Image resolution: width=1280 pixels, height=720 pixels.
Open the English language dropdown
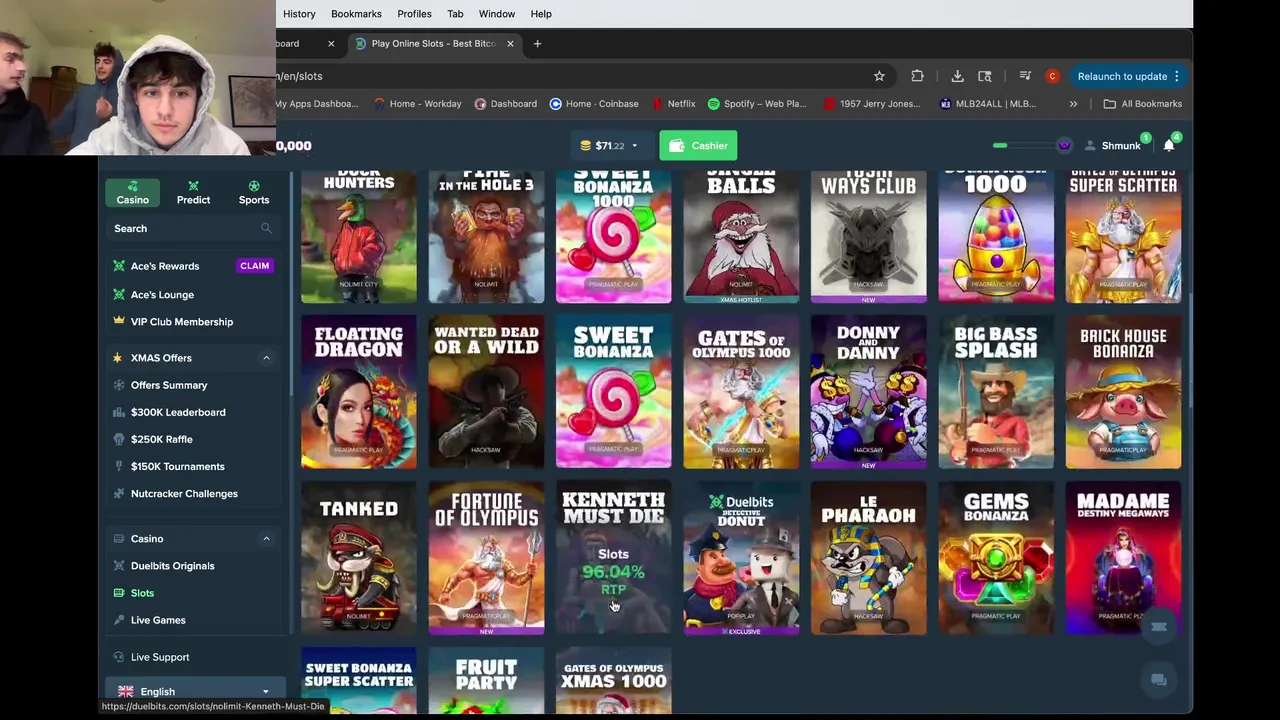coord(195,691)
